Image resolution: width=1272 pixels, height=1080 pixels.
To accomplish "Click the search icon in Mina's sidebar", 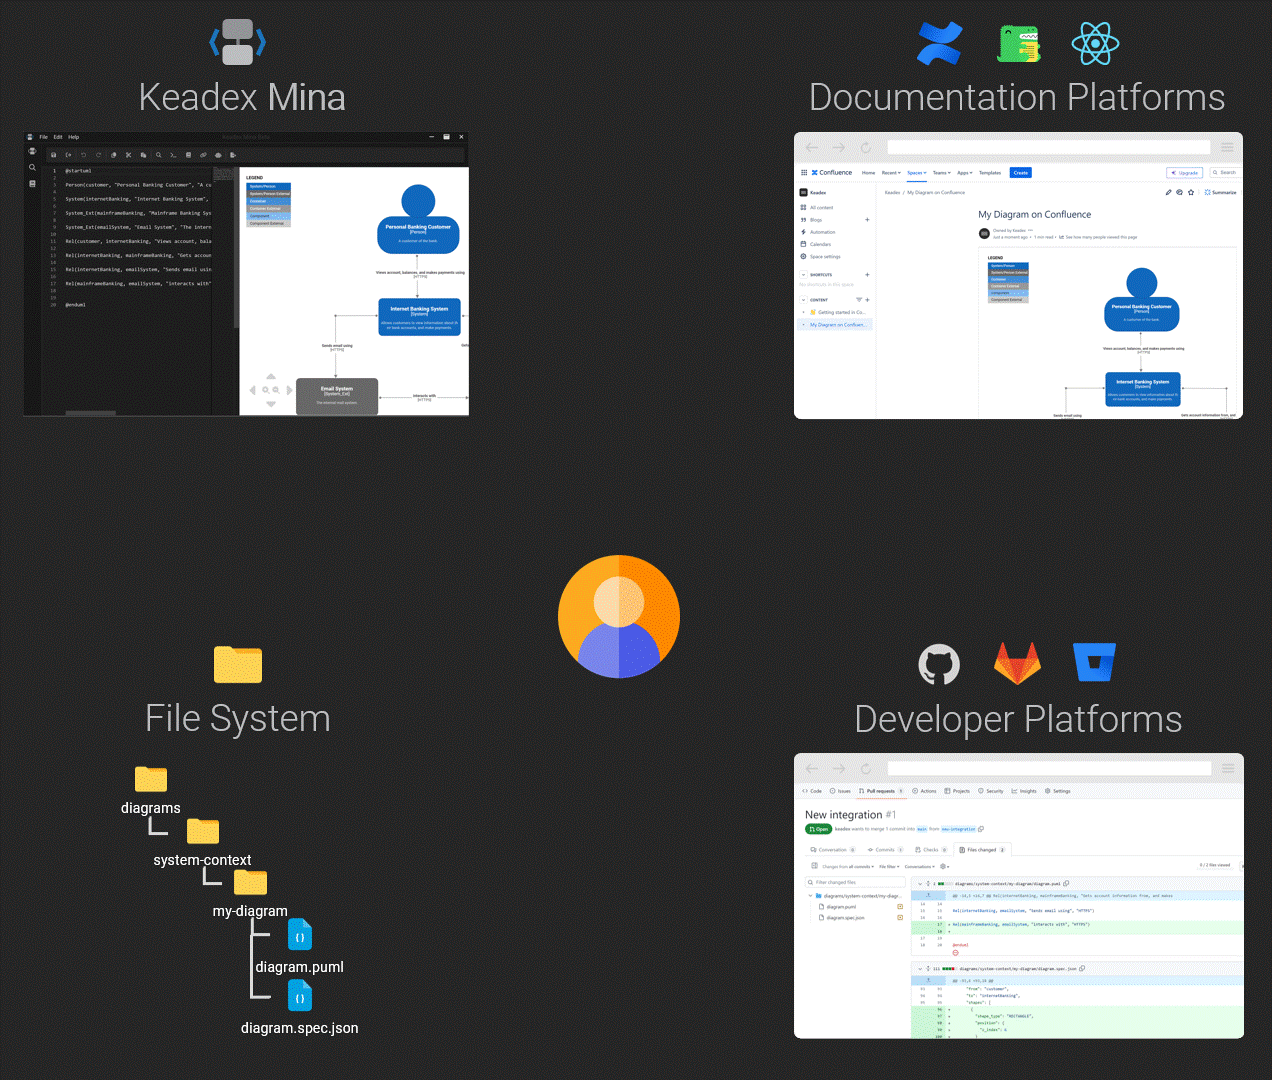I will point(32,167).
